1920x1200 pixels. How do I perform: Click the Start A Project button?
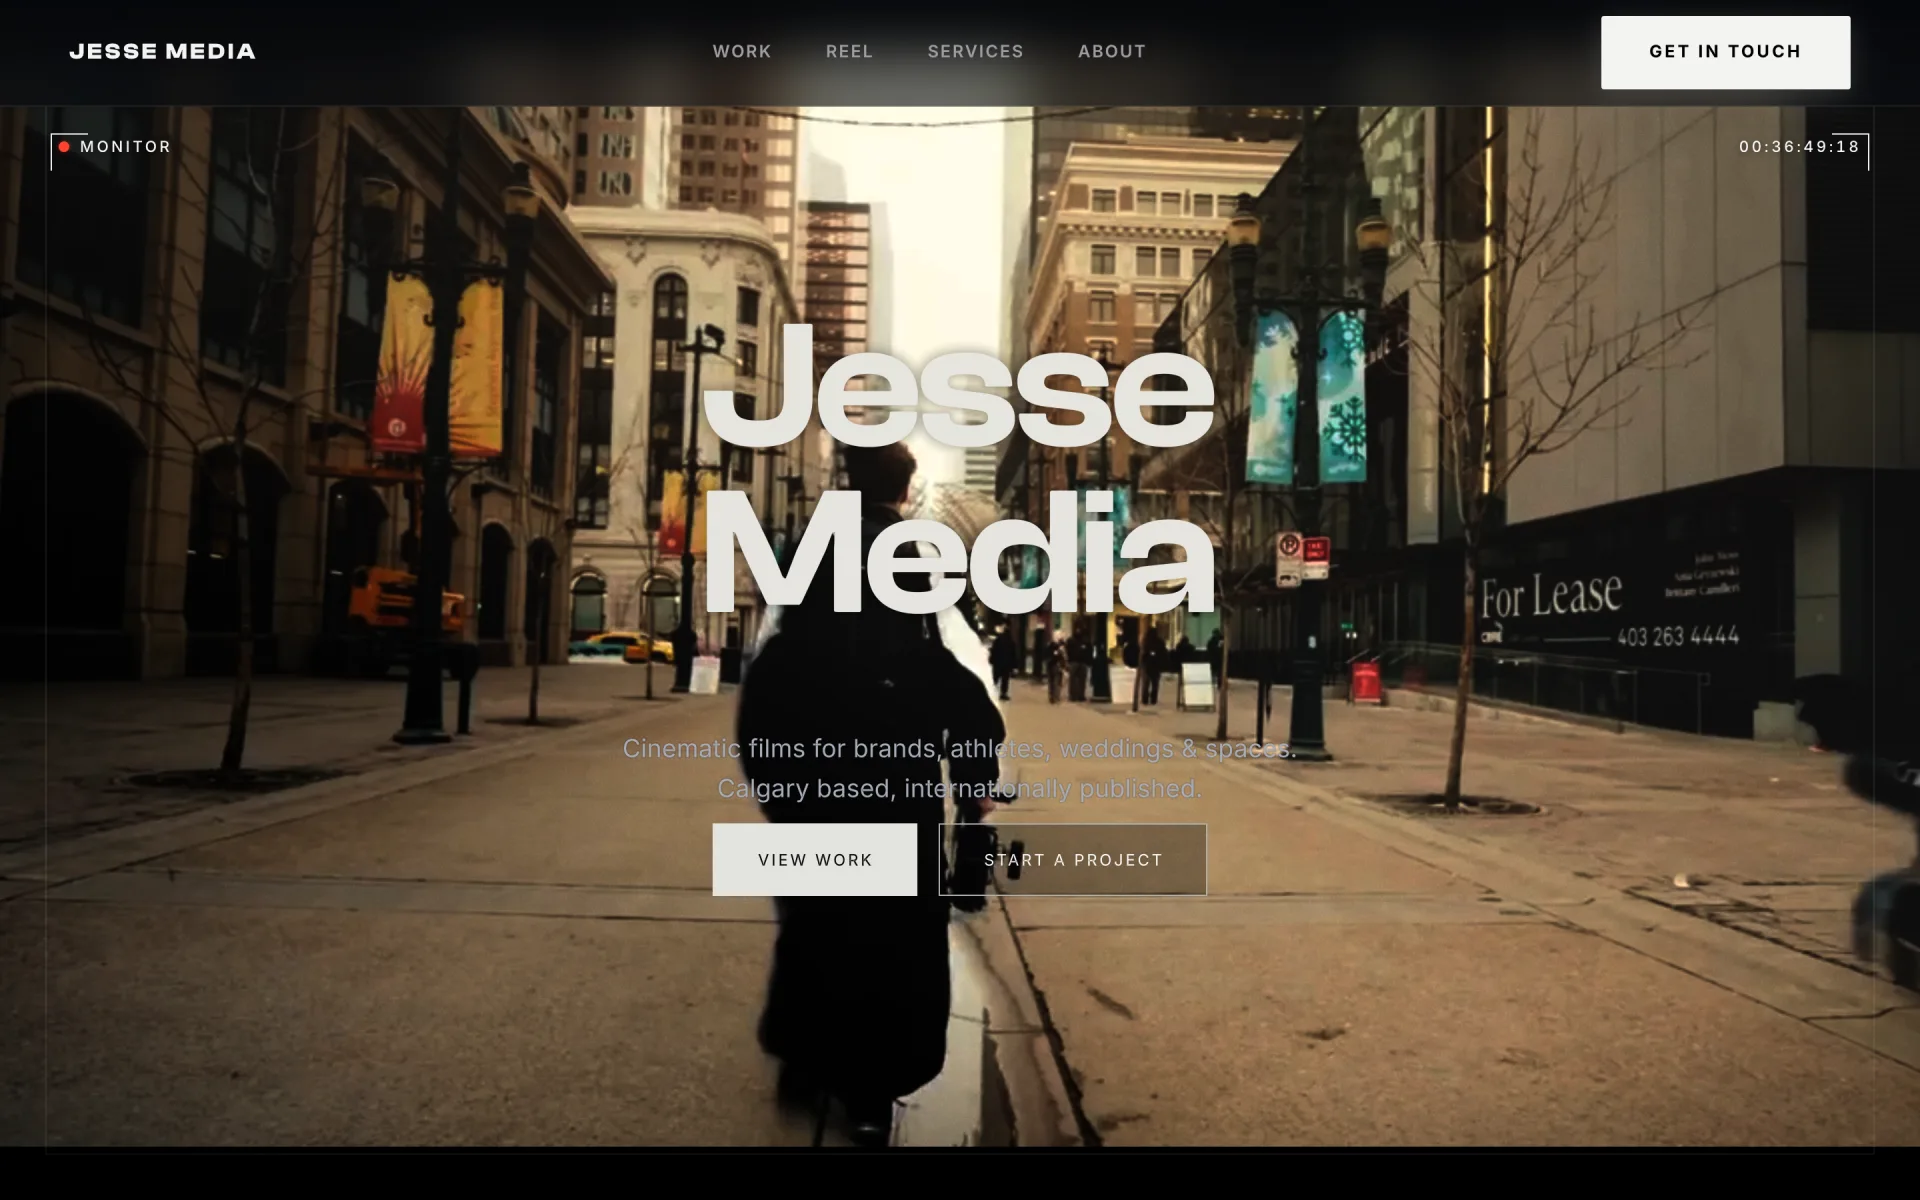pyautogui.click(x=1072, y=859)
